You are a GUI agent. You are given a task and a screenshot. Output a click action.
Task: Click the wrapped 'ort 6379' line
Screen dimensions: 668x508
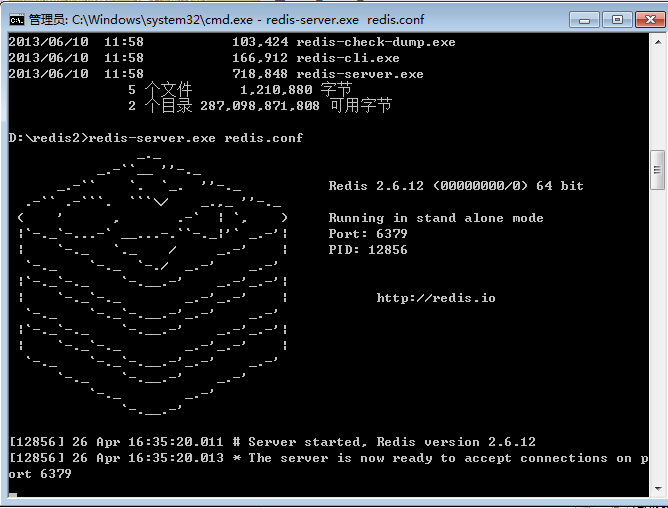[40, 474]
